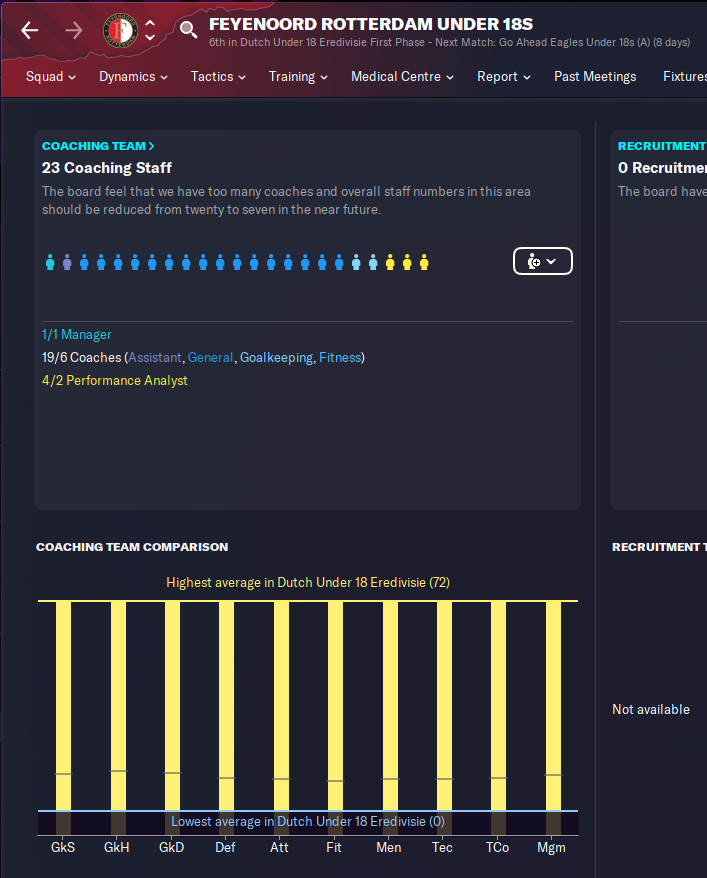Click the Highest average in Eredivisie label
Screen dimensions: 707x878
308,582
